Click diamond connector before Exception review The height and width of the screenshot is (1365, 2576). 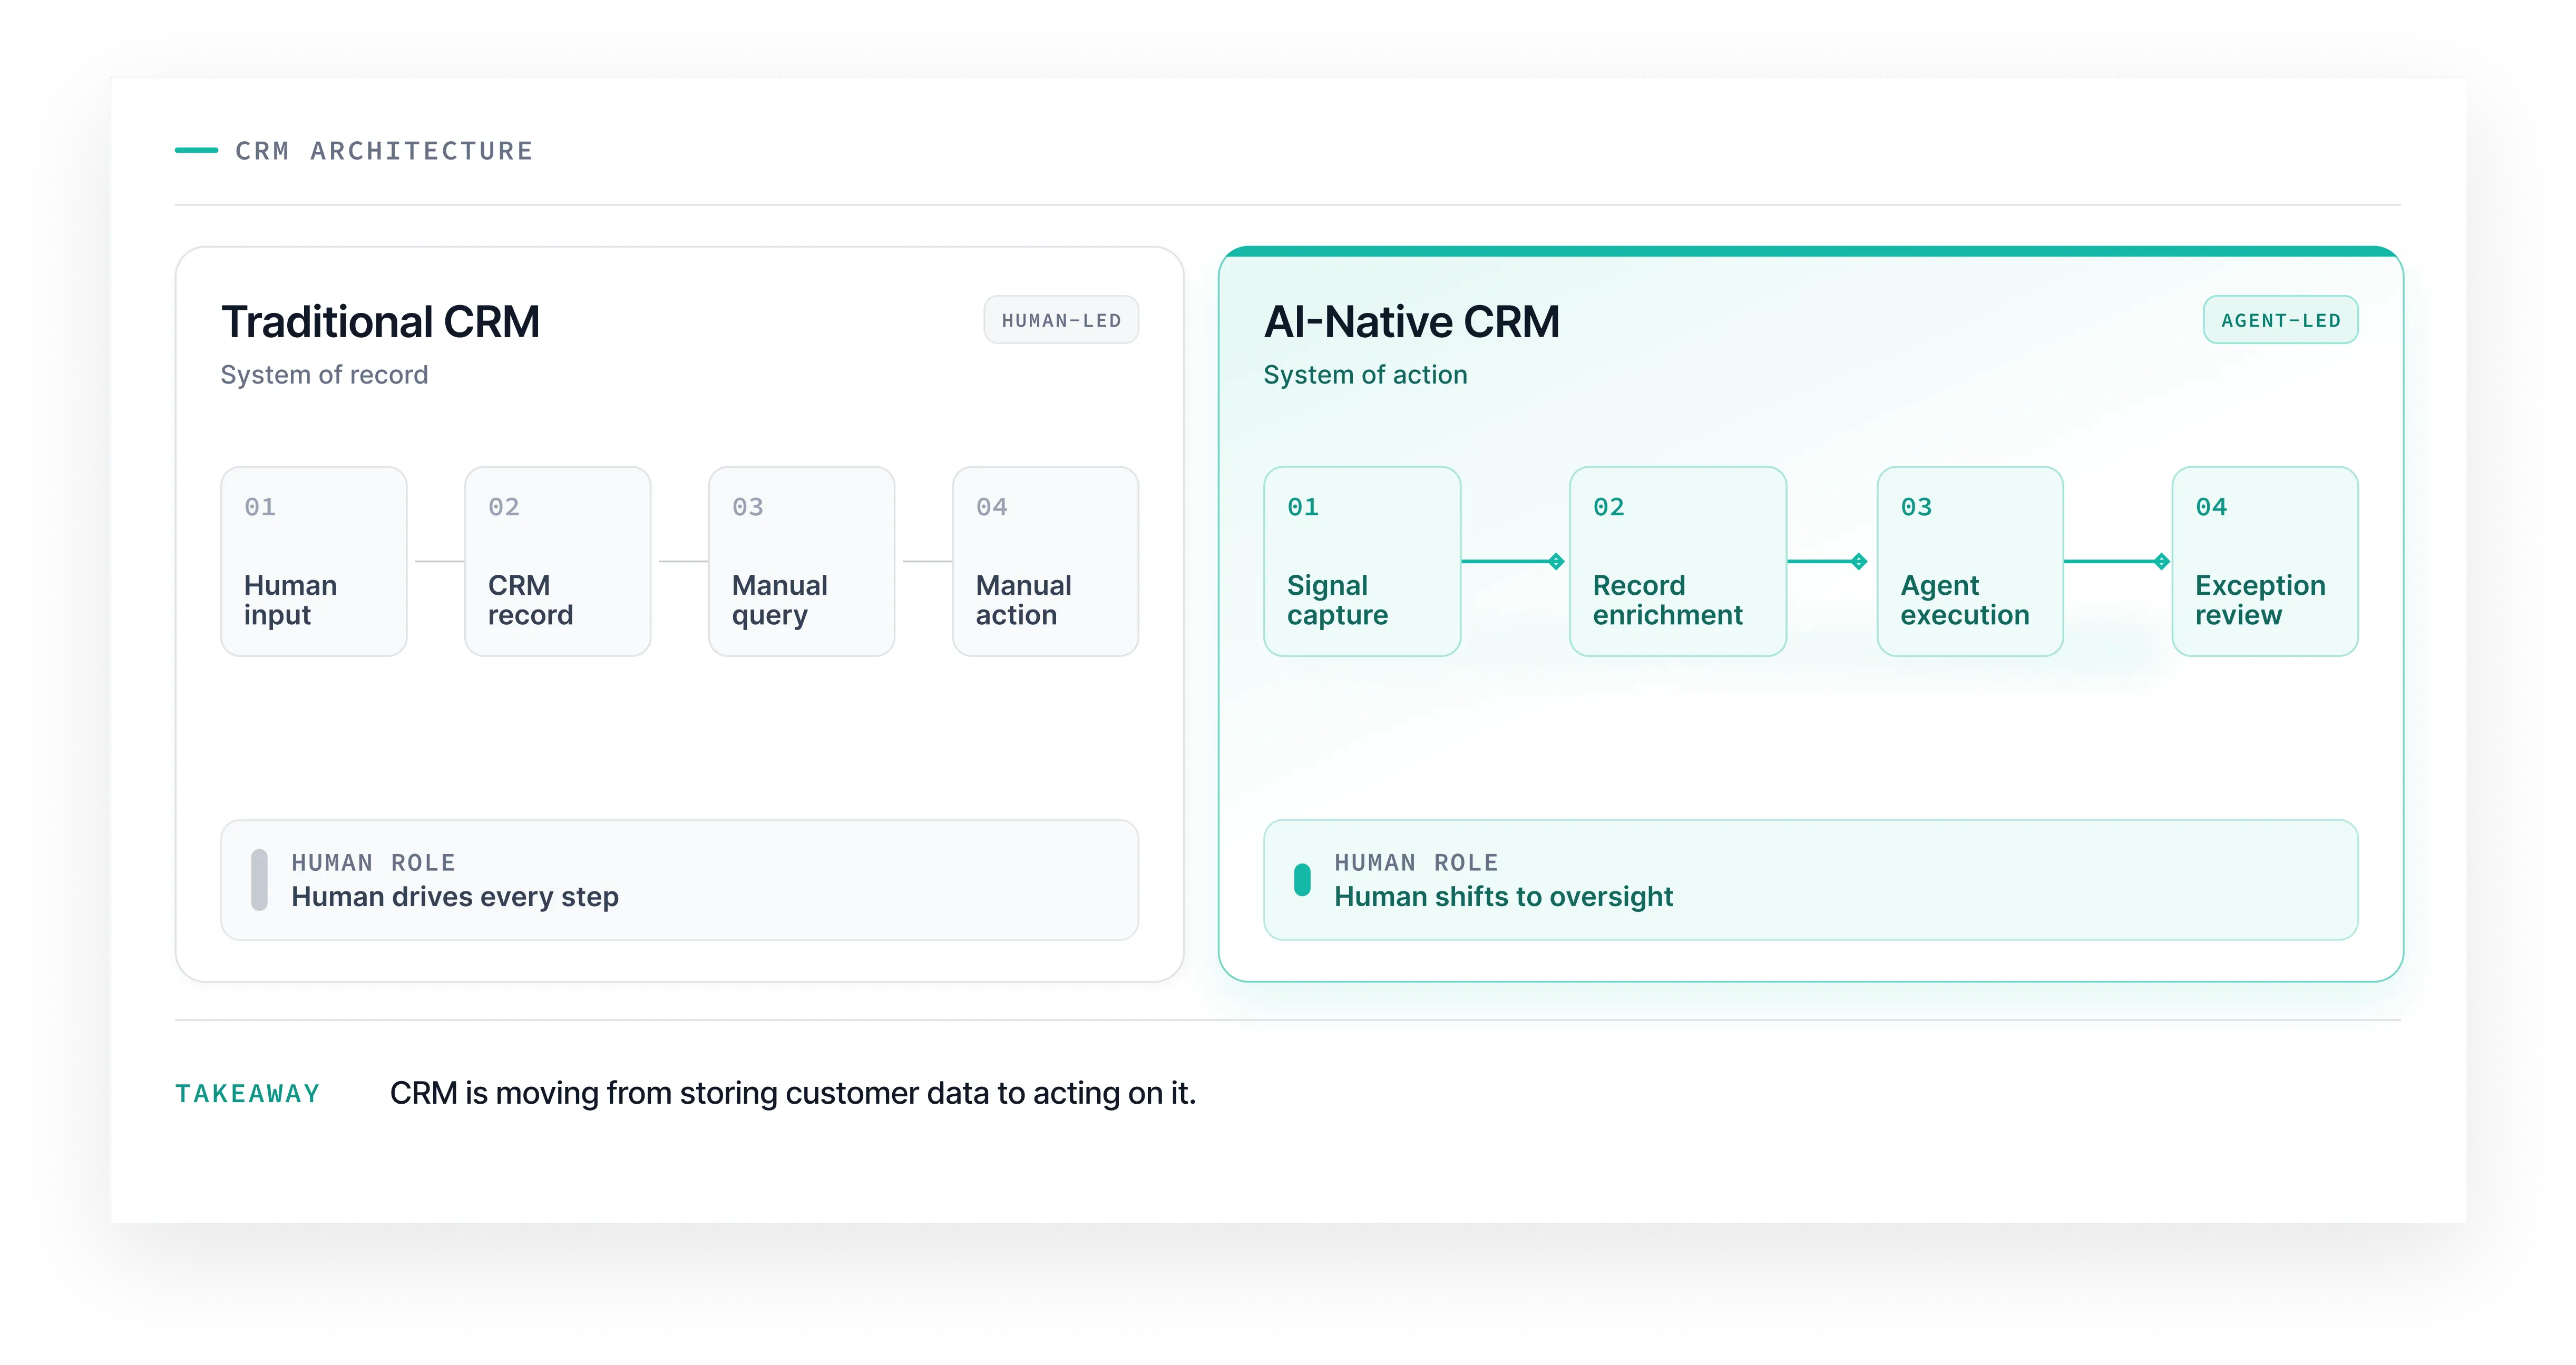2161,561
